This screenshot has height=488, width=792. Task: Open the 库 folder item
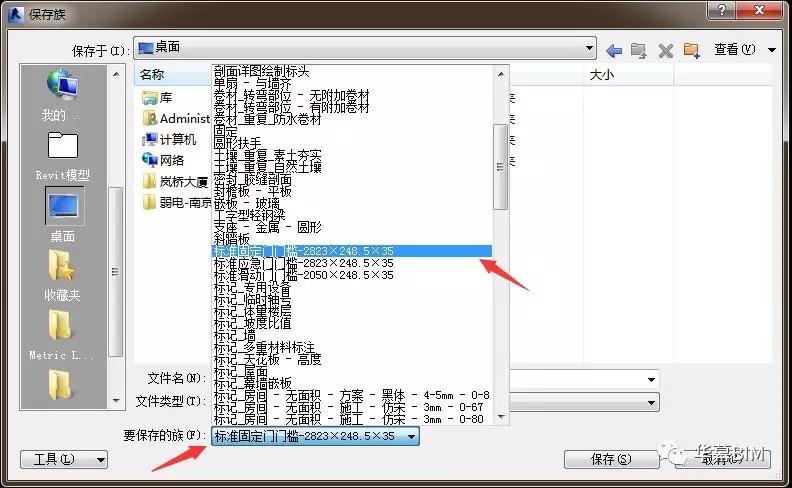coord(158,97)
